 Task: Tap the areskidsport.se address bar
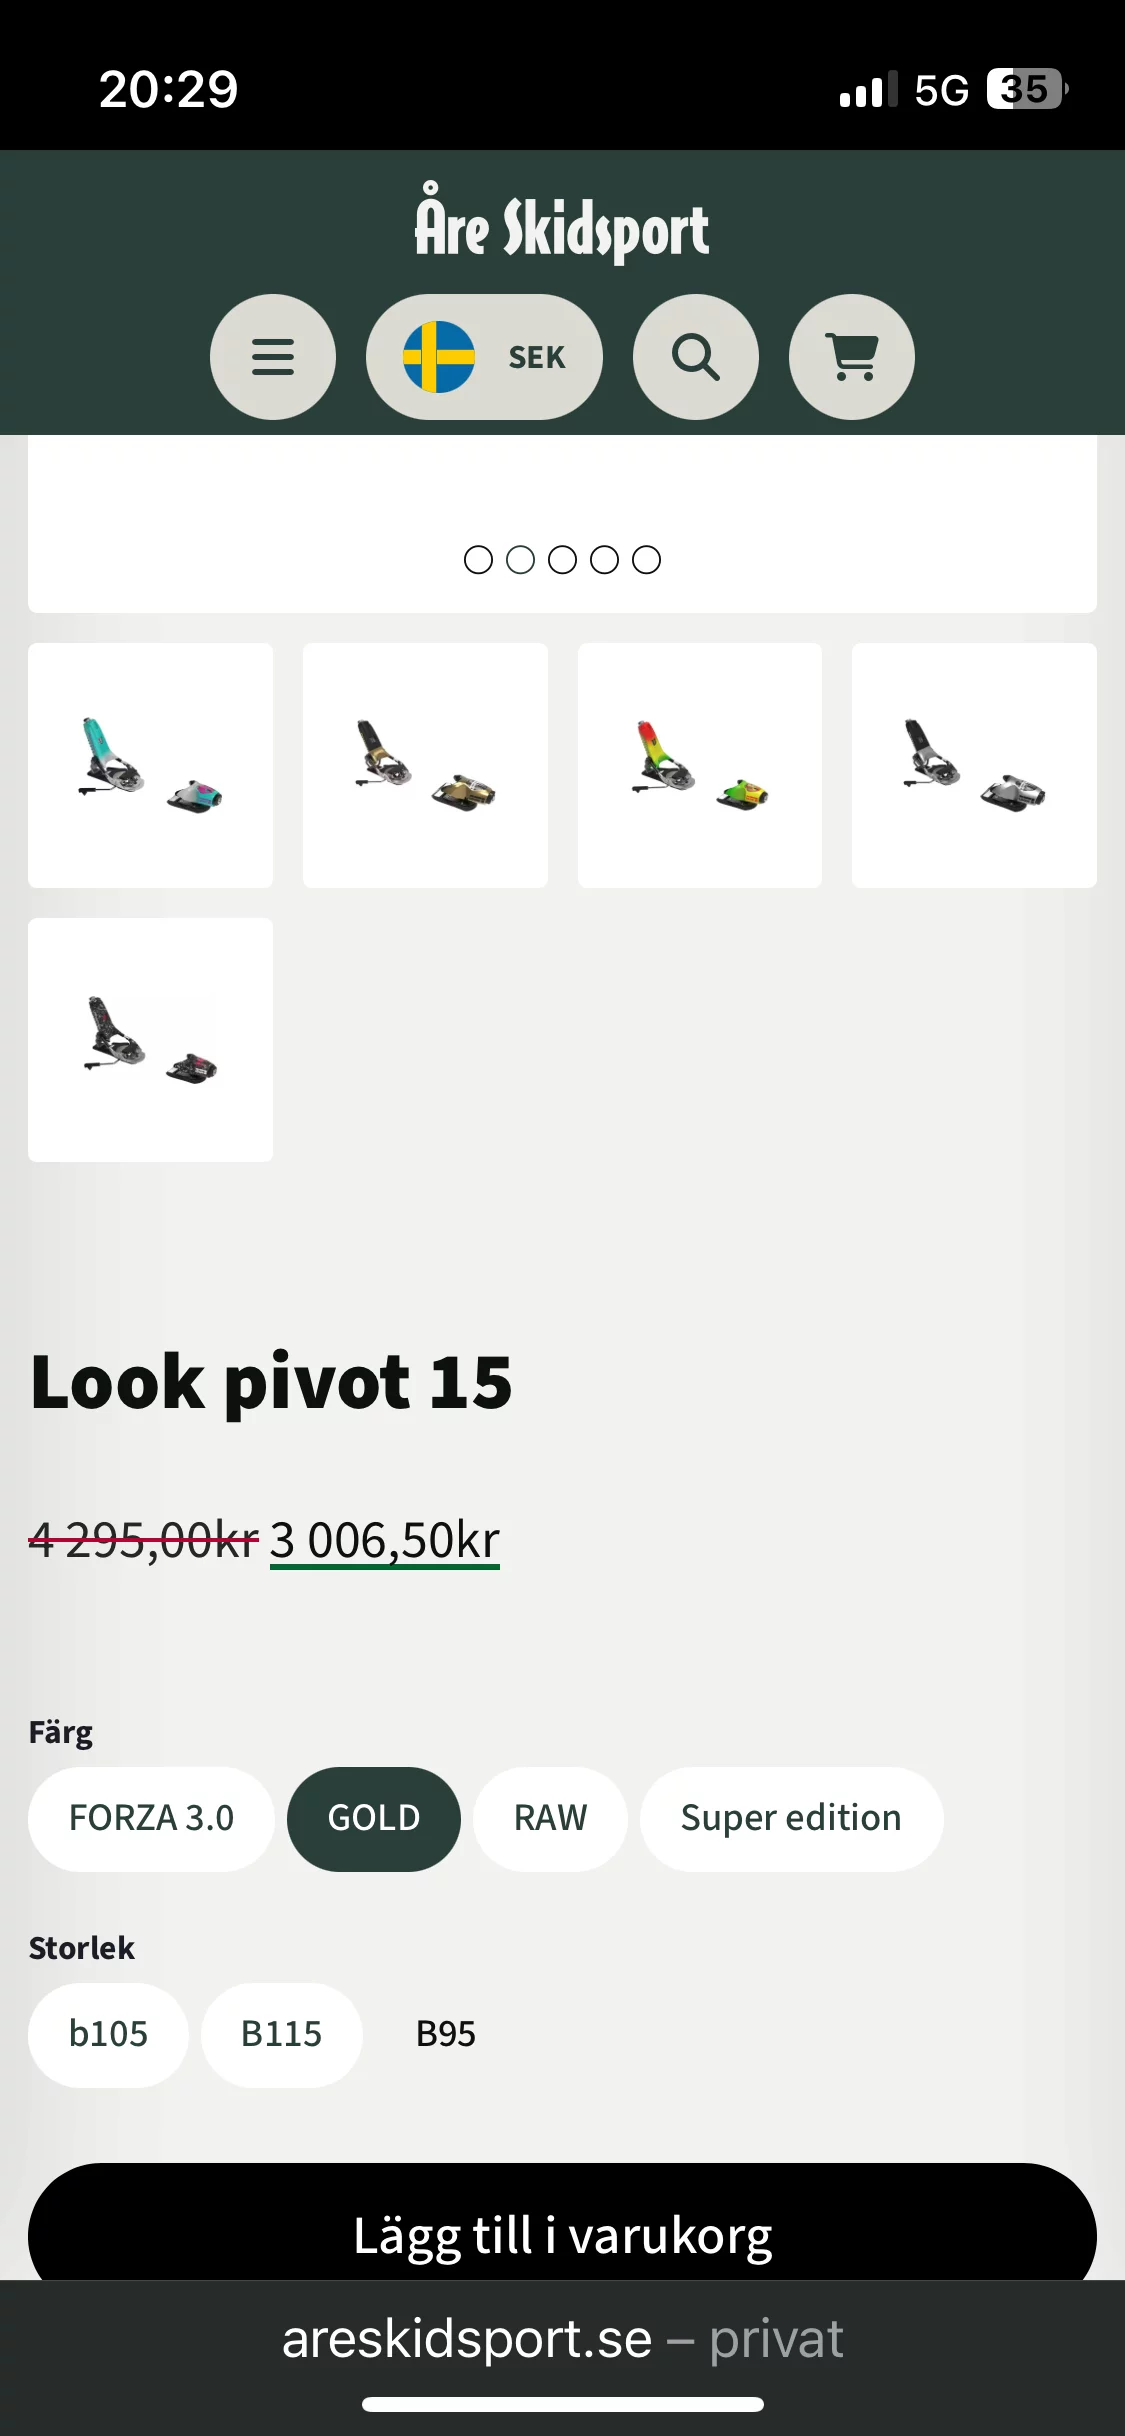click(x=562, y=2340)
